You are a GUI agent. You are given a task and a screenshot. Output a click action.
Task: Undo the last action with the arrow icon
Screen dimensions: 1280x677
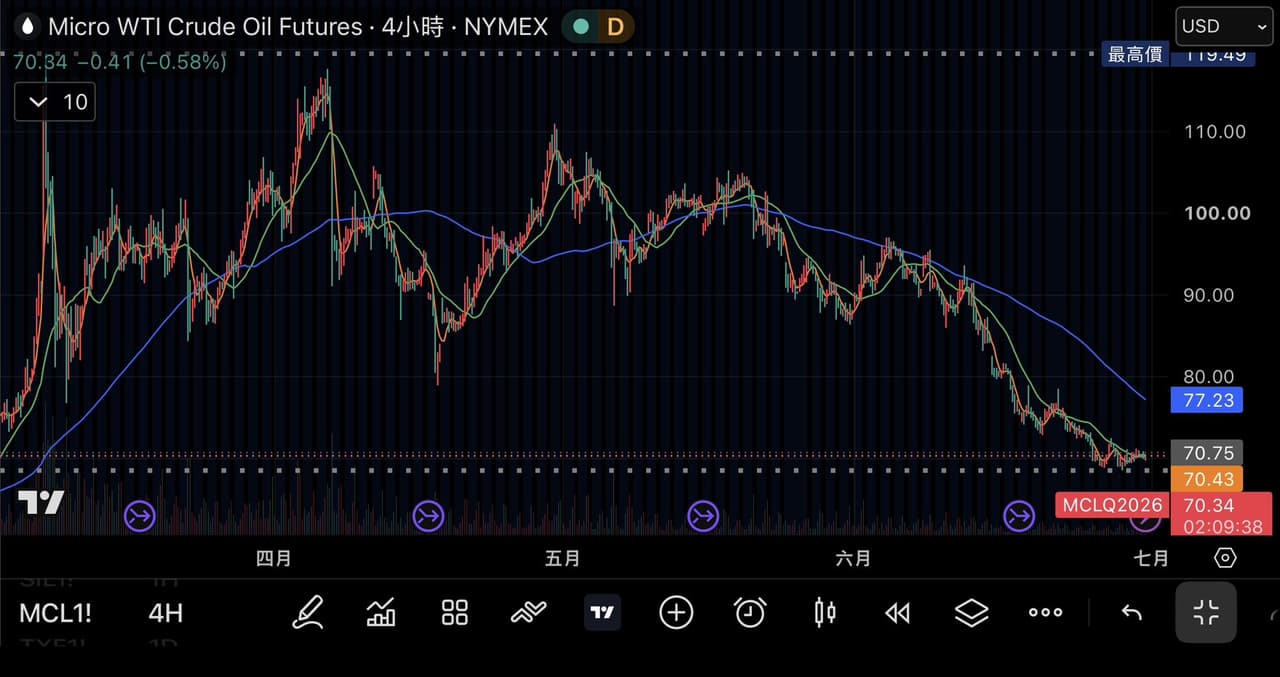point(1131,613)
